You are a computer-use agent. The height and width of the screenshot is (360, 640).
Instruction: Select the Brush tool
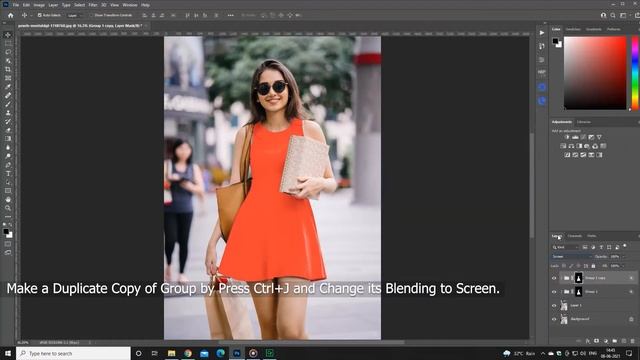click(x=8, y=104)
